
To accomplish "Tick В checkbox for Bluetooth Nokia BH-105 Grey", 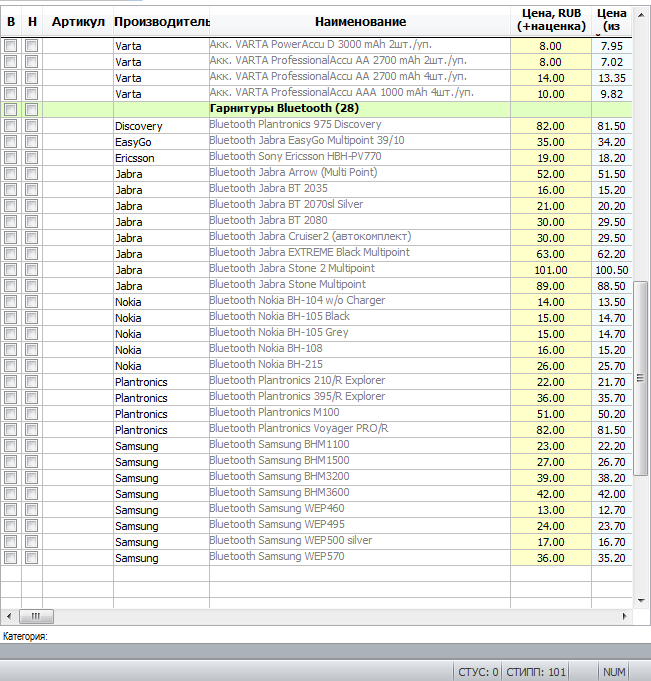I will coord(11,334).
